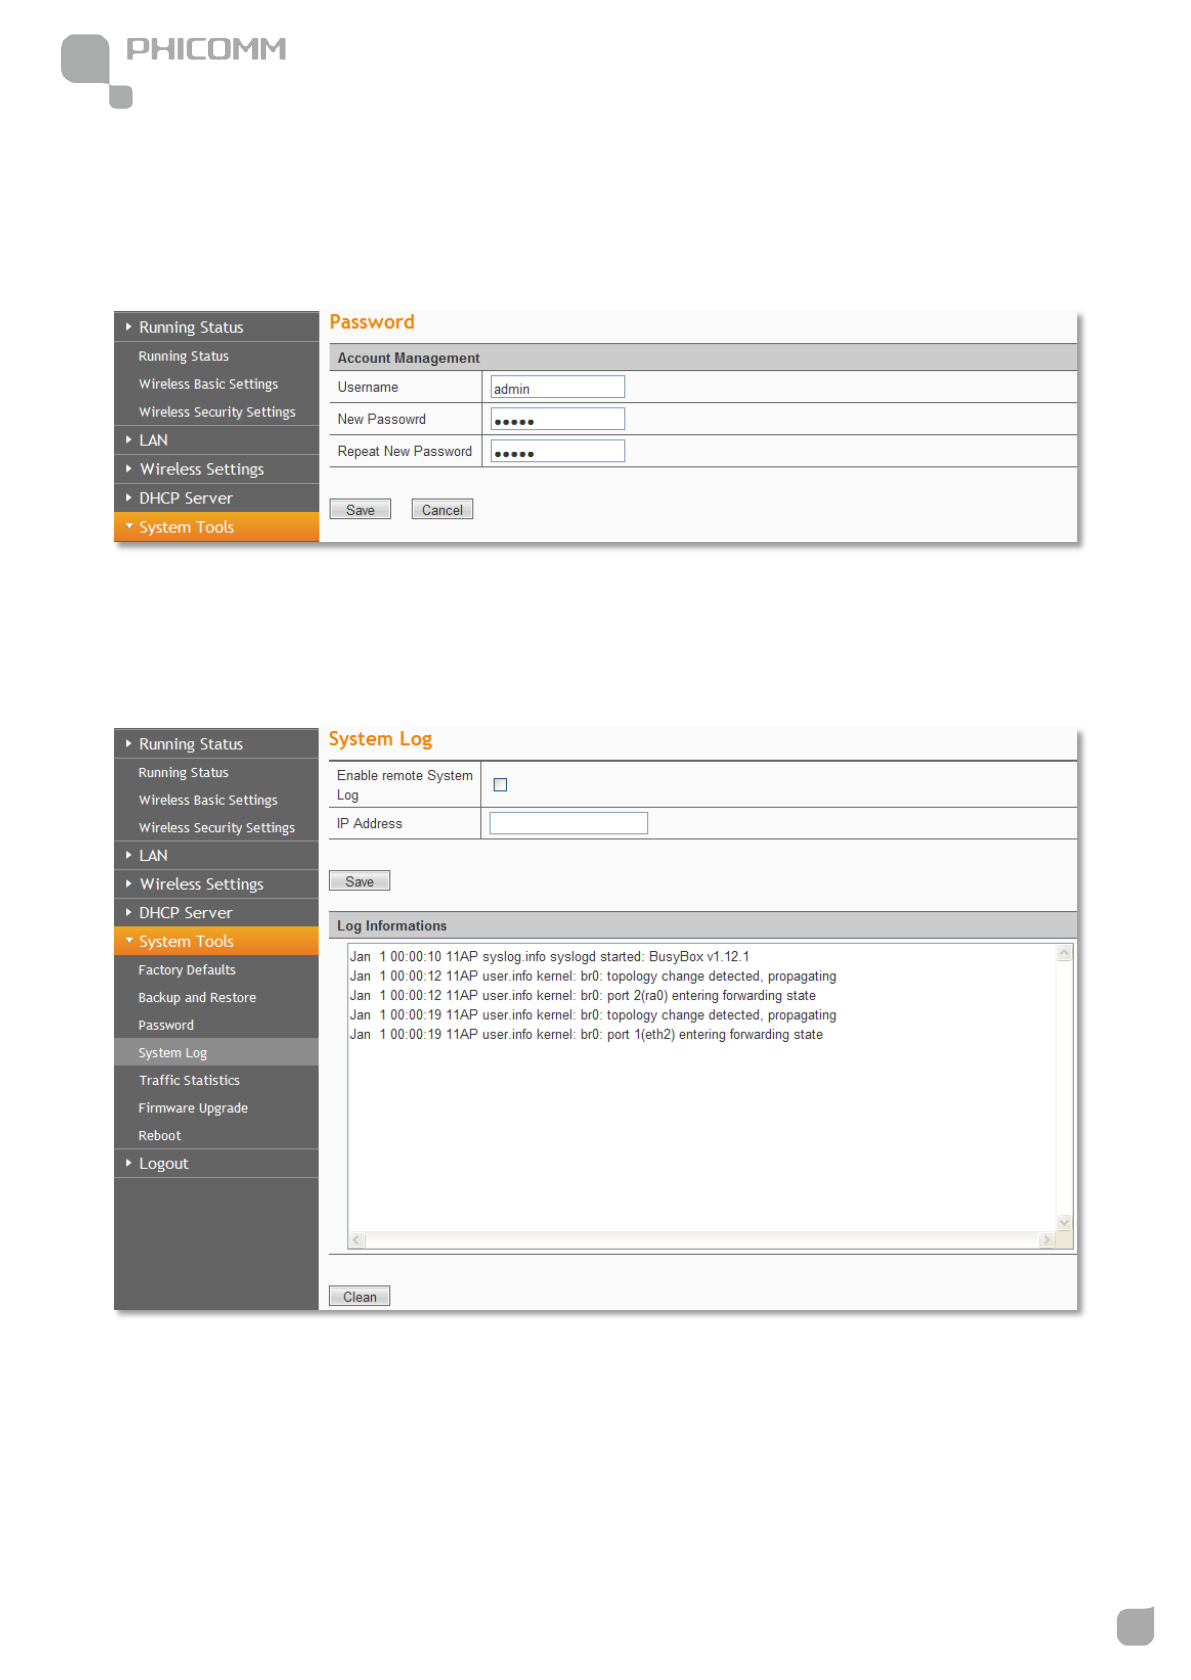Click the IP Address input field
Image resolution: width=1191 pixels, height=1680 pixels.
[568, 823]
